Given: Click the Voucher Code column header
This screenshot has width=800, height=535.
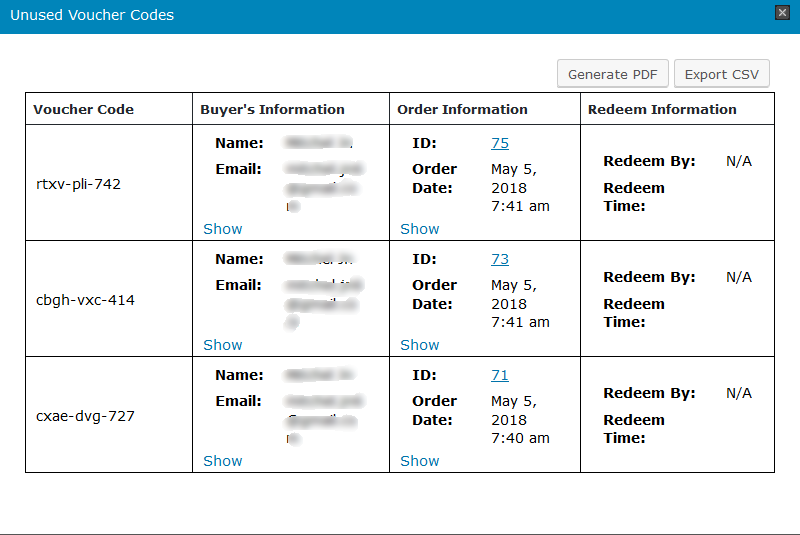Looking at the screenshot, I should [x=83, y=110].
